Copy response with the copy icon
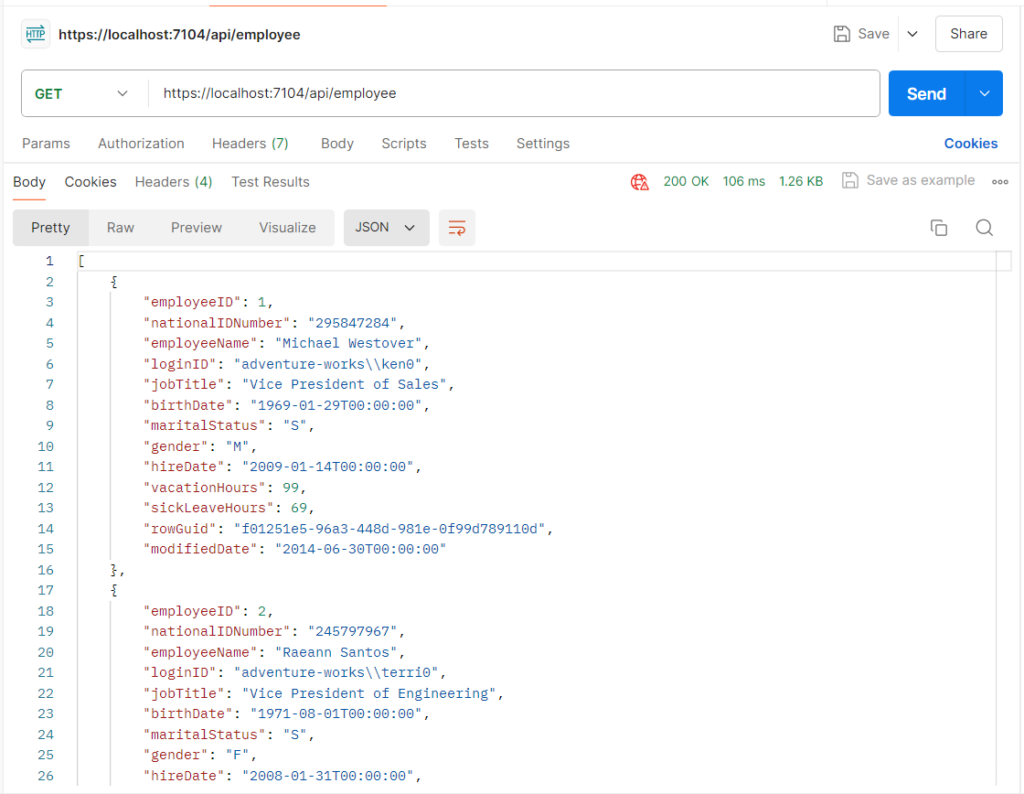 point(938,227)
